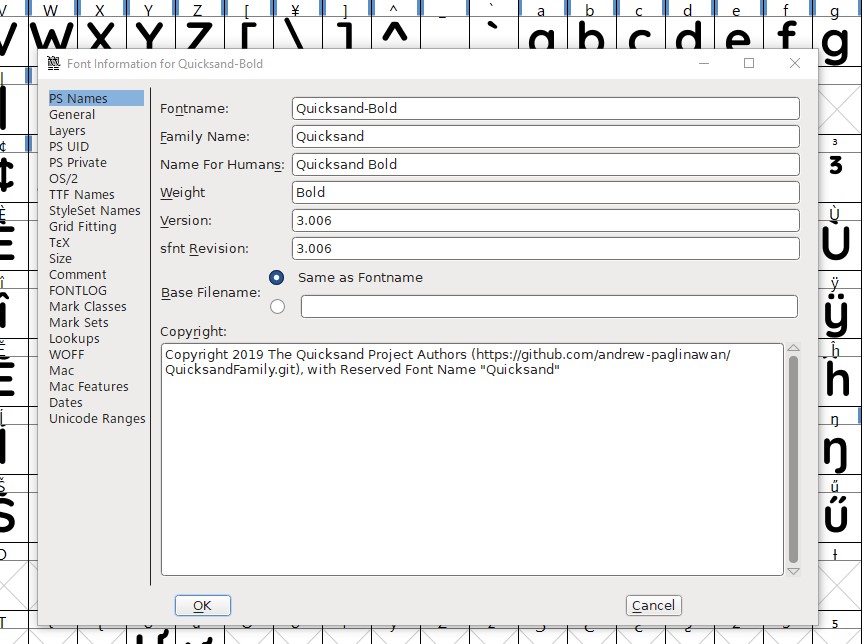Go to the Lookups section
This screenshot has width=862, height=644.
(74, 338)
